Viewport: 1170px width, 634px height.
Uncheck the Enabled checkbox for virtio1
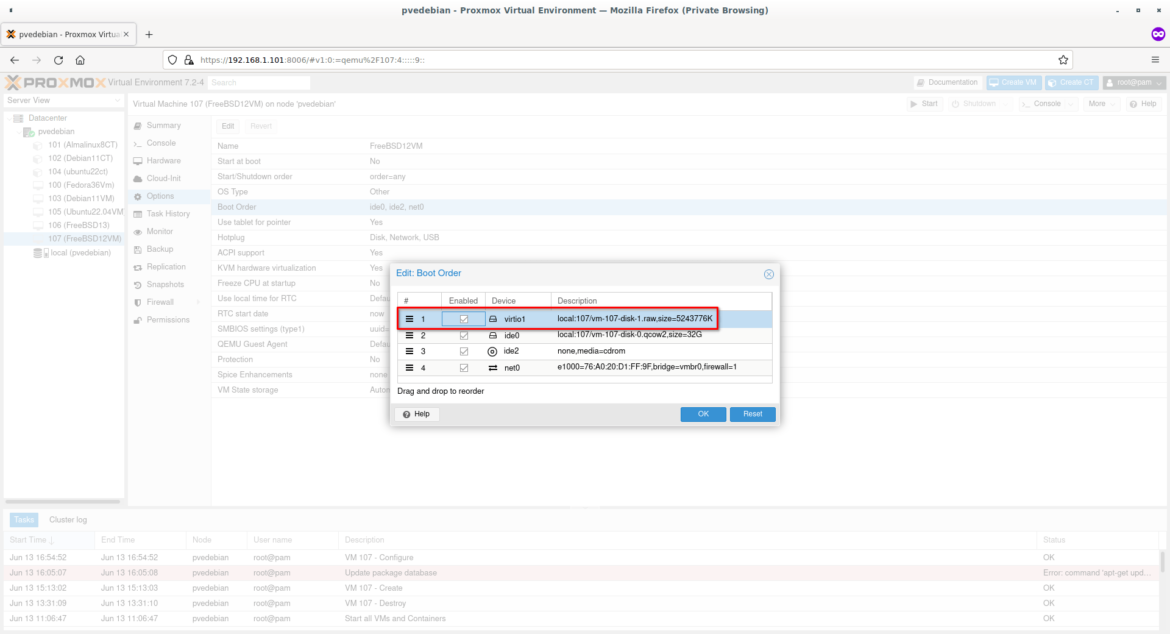(466, 319)
